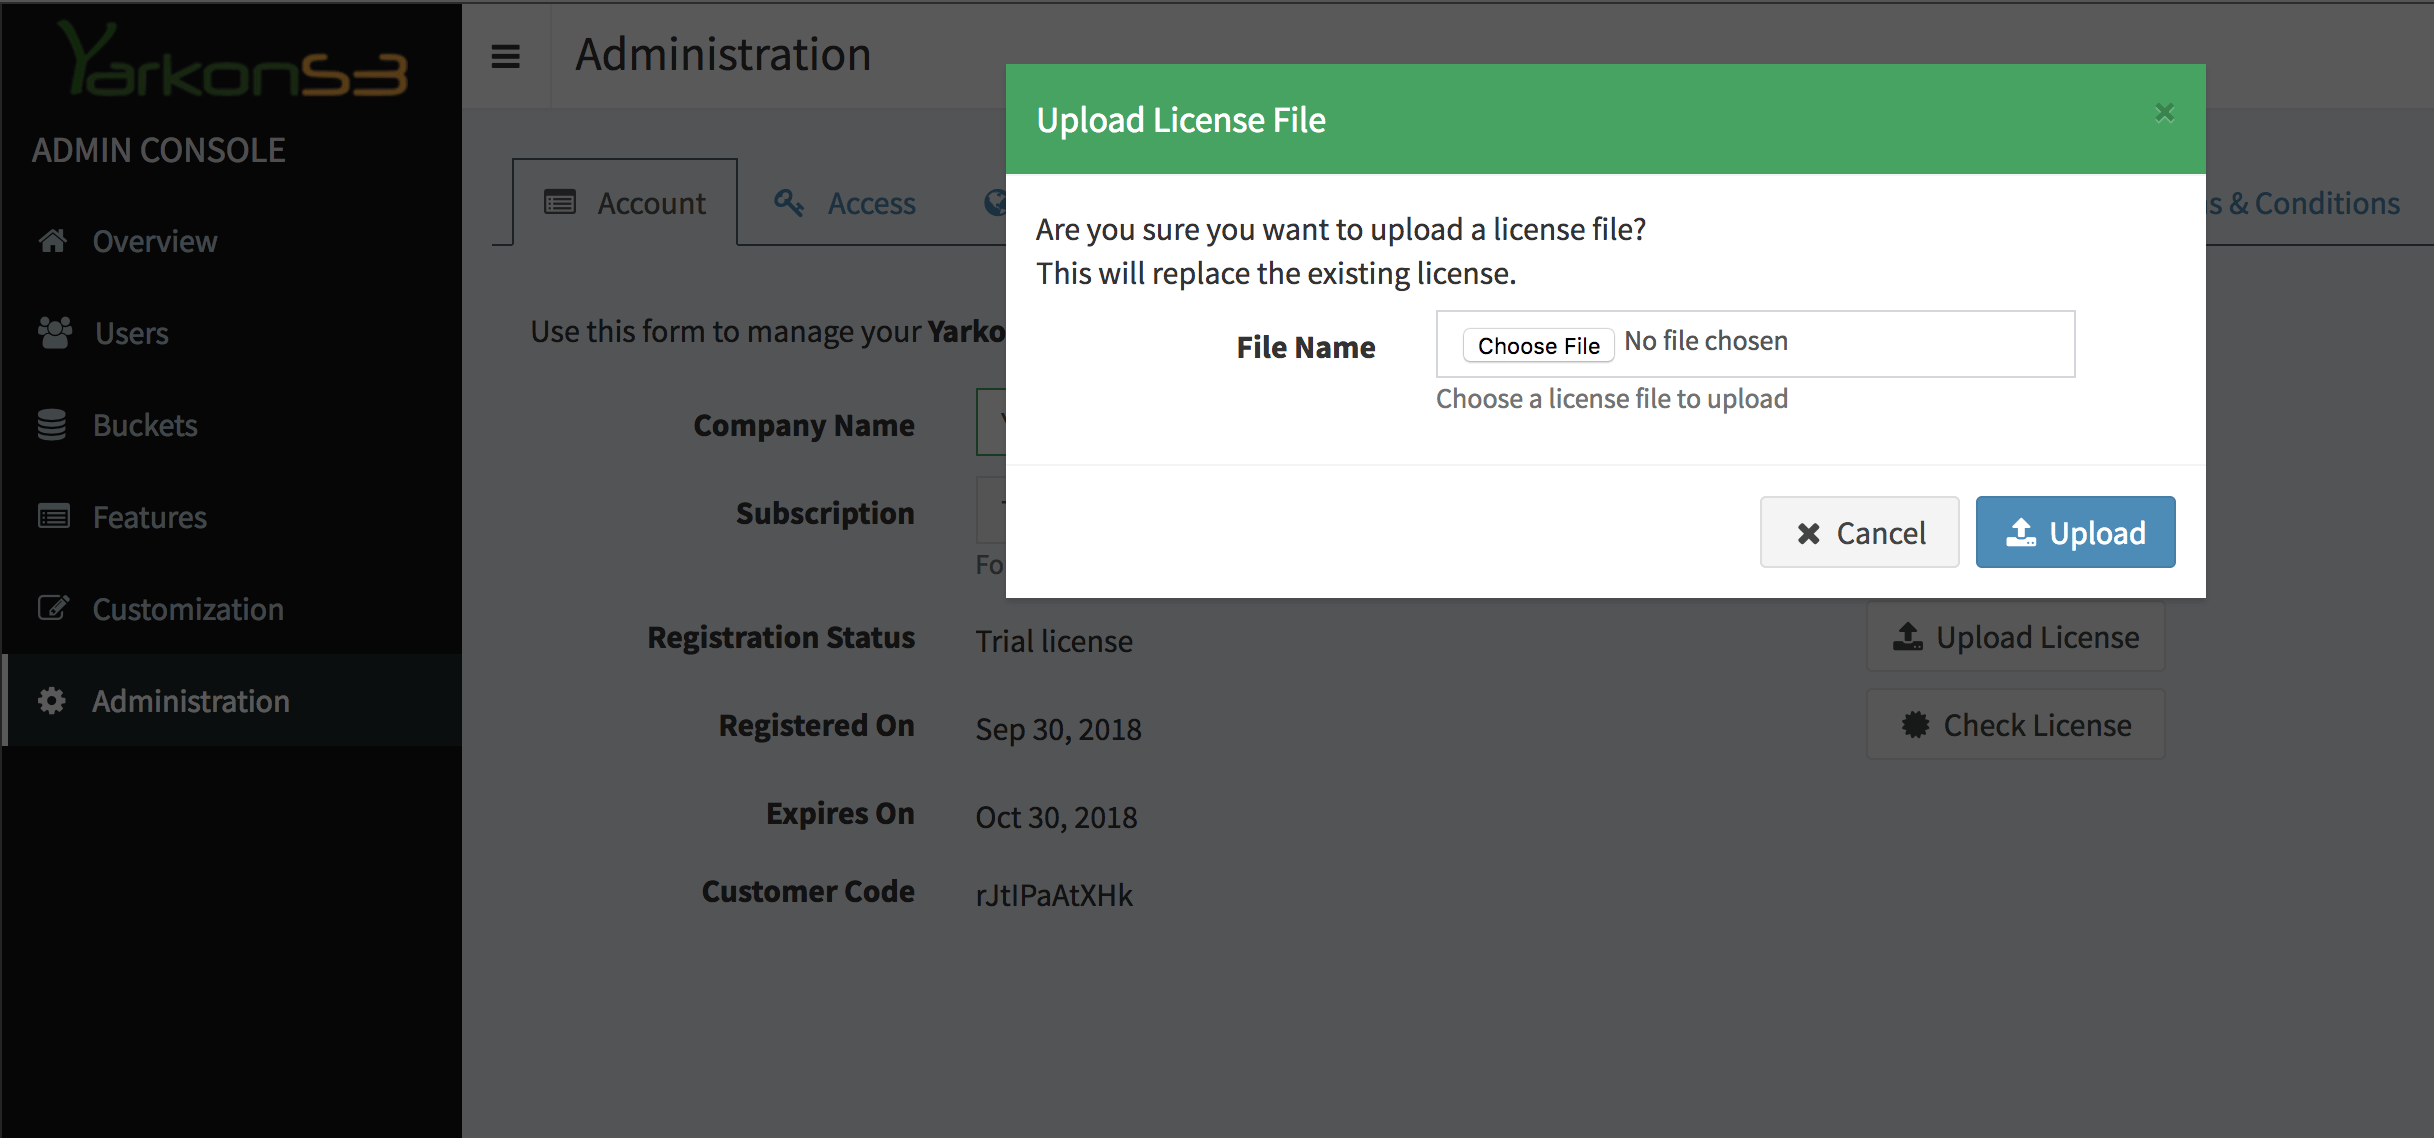Click the Features list icon
Viewport: 2434px width, 1138px height.
tap(54, 517)
